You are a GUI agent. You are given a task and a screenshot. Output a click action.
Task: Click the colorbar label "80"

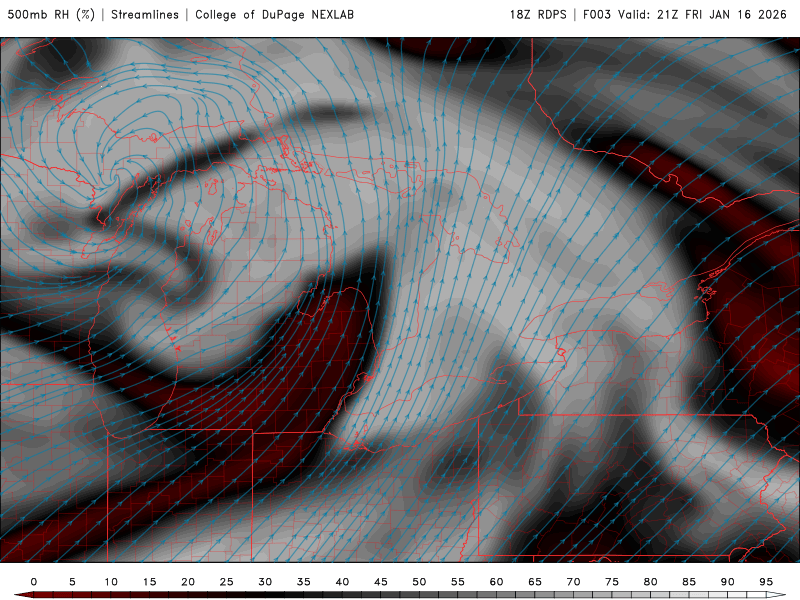coord(651,582)
